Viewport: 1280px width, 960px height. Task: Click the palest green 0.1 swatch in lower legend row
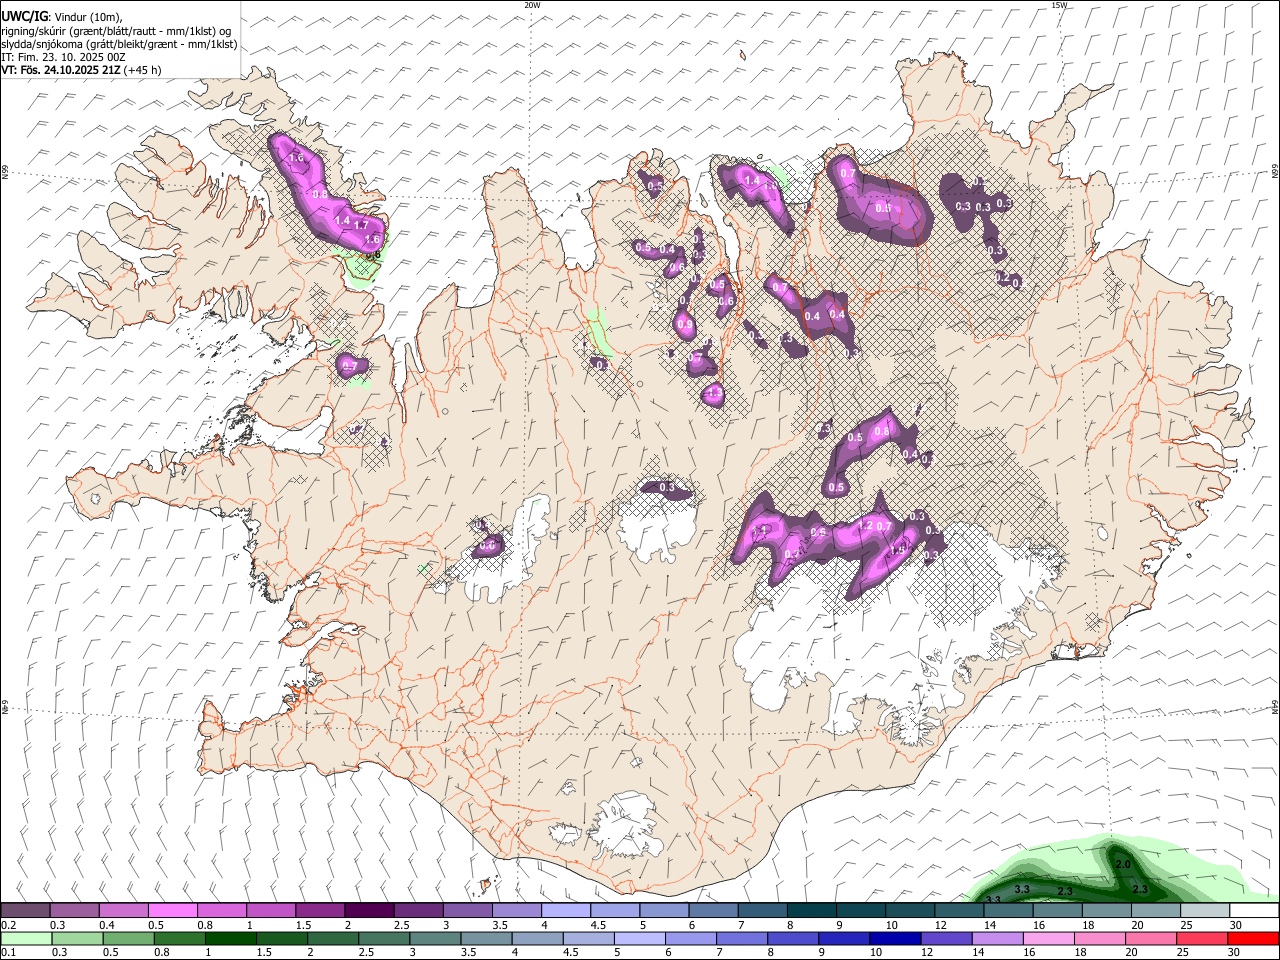pos(26,939)
